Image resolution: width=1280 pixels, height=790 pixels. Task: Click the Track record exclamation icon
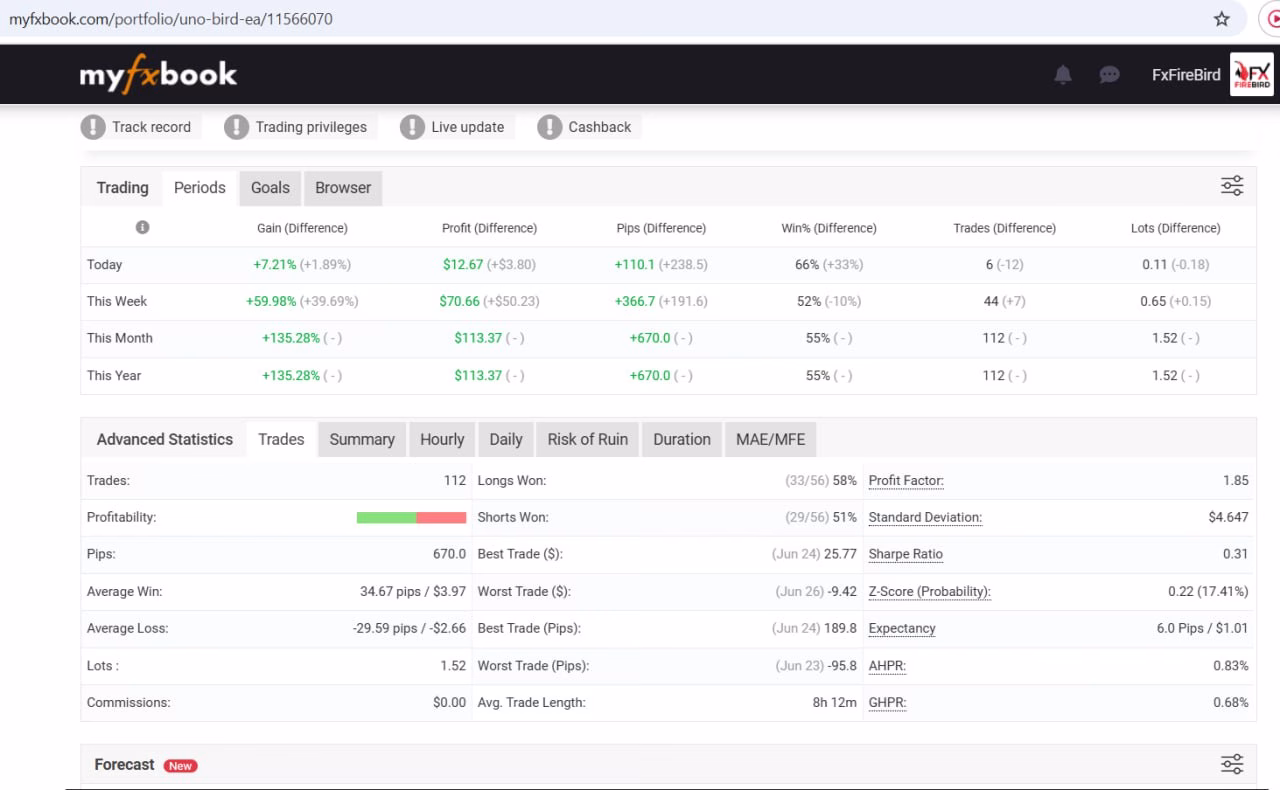coord(93,127)
